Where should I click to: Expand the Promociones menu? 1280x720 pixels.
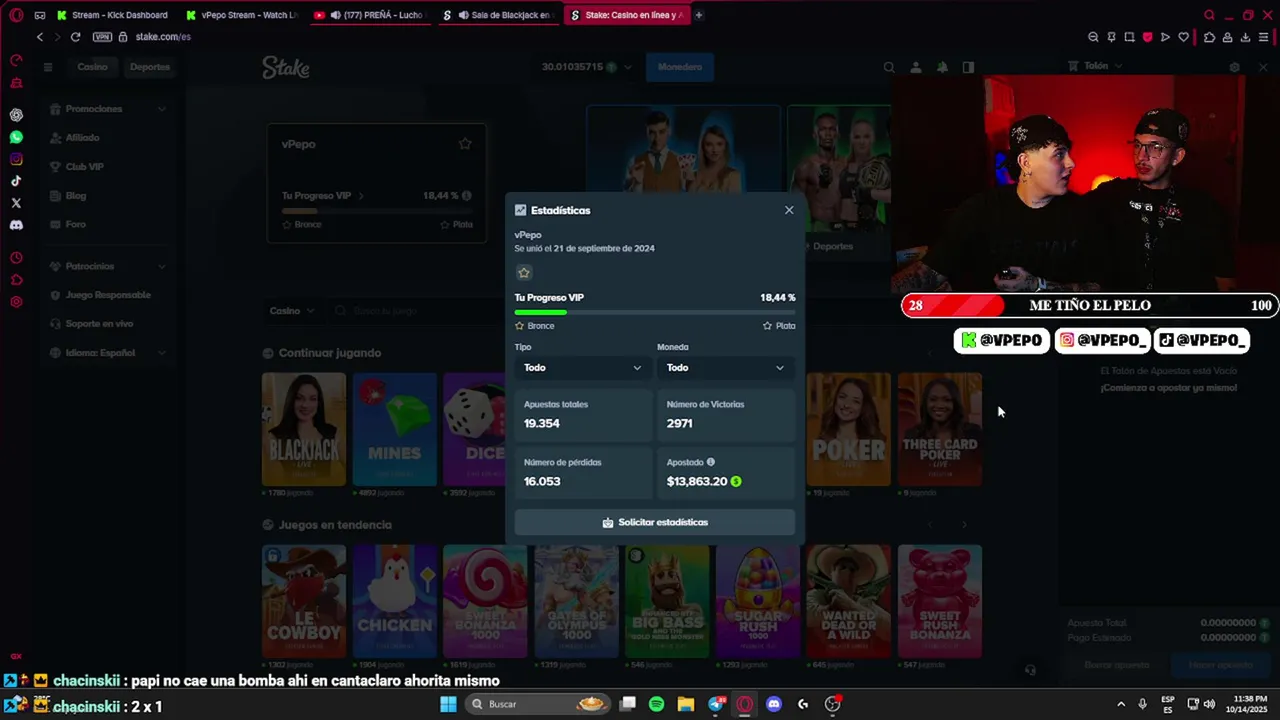(108, 109)
